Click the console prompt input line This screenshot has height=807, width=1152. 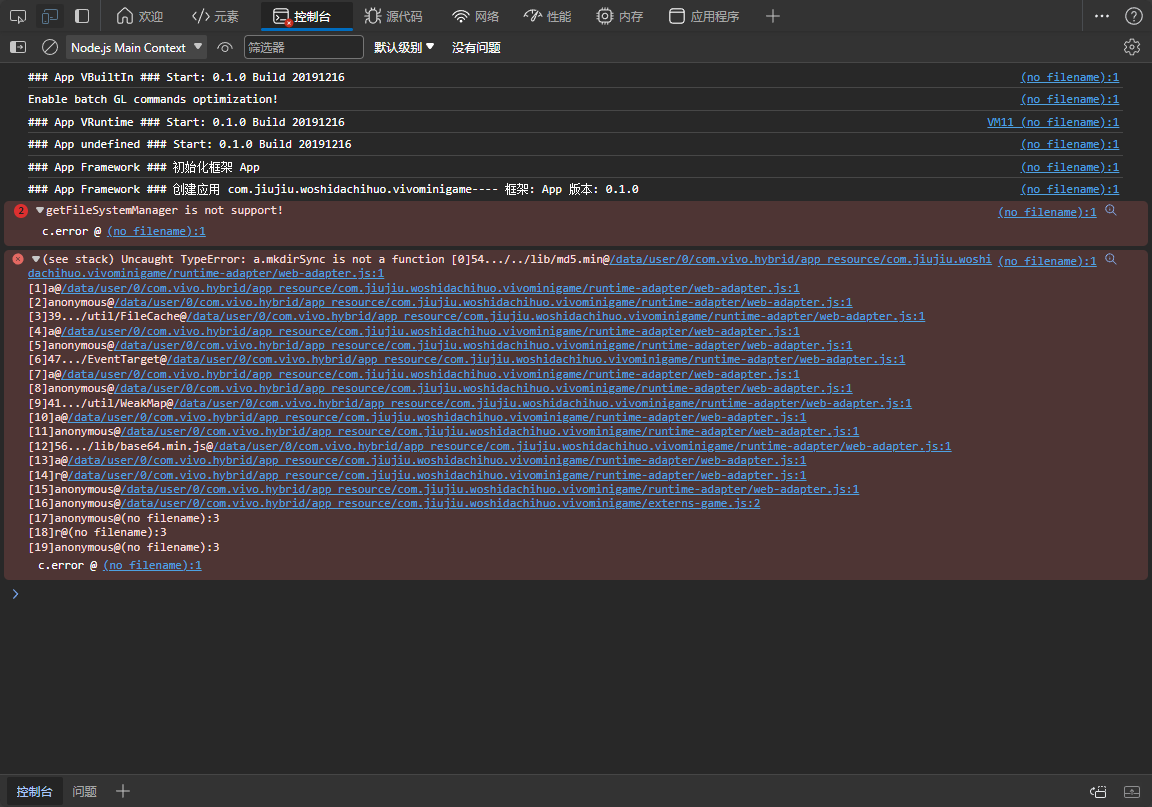click(x=580, y=594)
